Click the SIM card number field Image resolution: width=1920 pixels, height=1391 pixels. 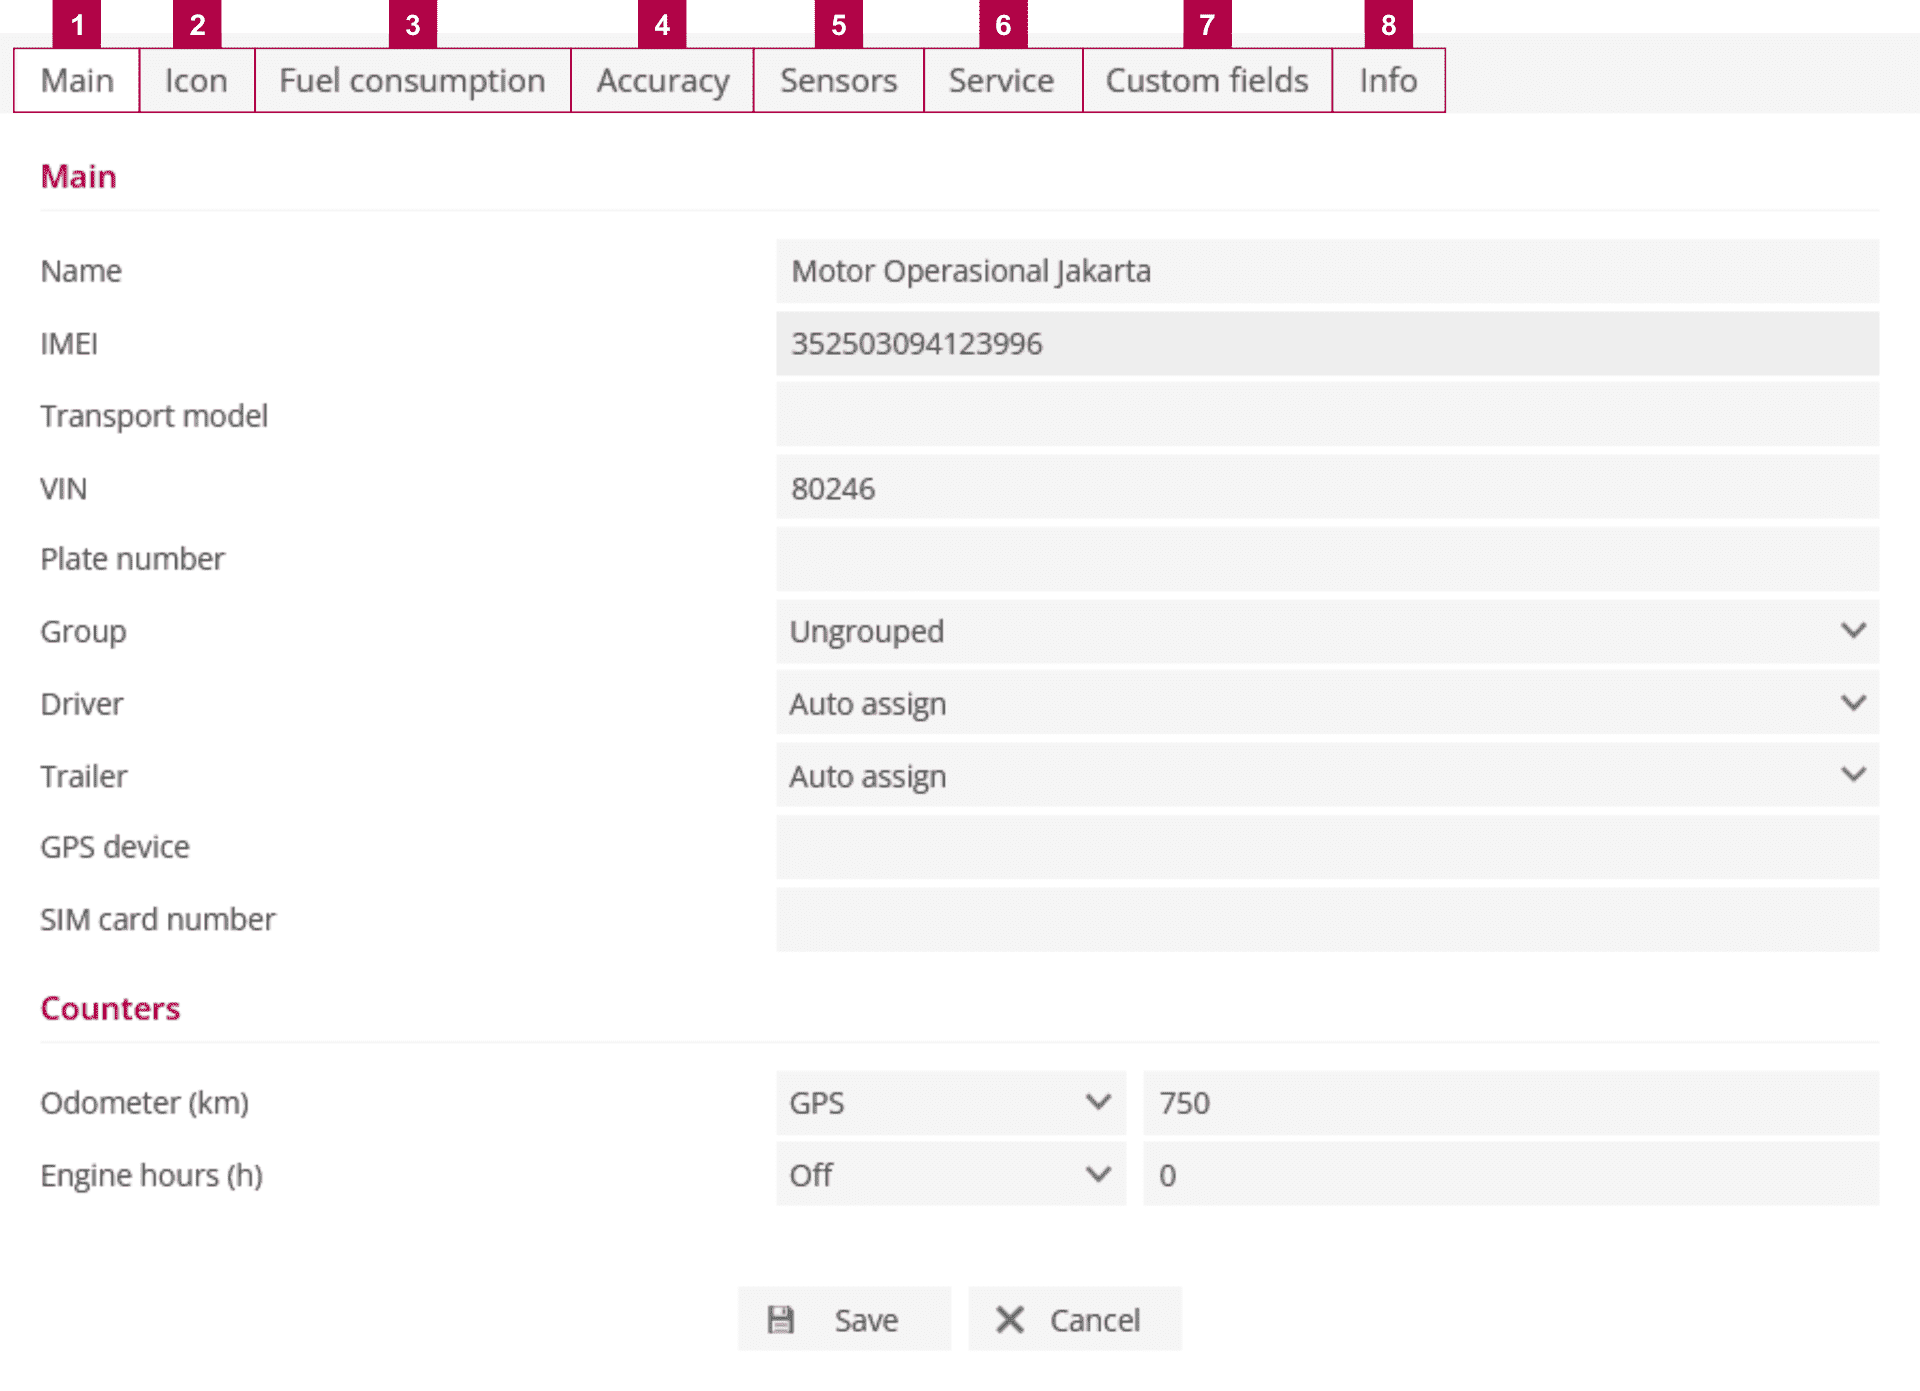click(x=1327, y=919)
